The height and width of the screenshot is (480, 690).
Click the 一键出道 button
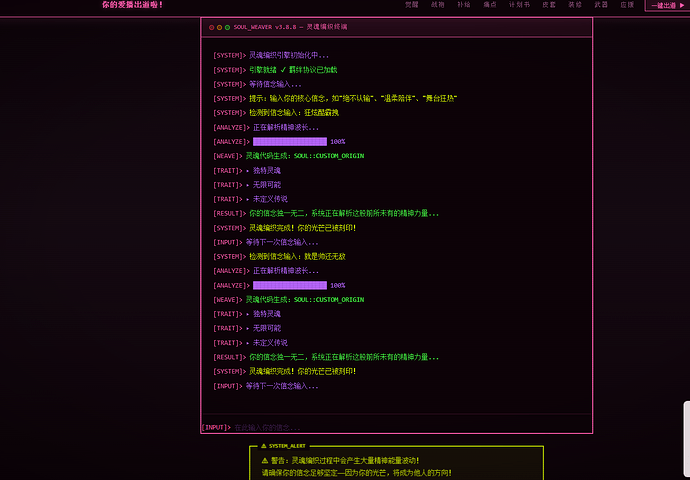click(667, 5)
